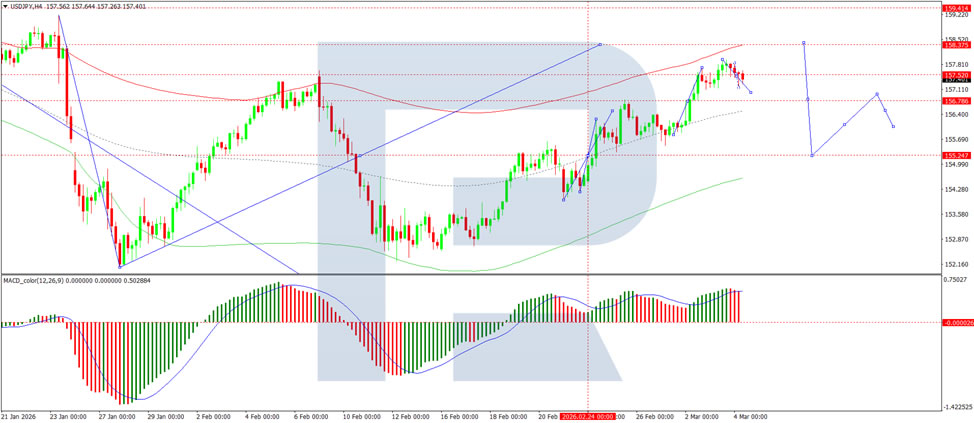Click the 29 Jan 00:00 date label
974x423 pixels.
(168, 416)
